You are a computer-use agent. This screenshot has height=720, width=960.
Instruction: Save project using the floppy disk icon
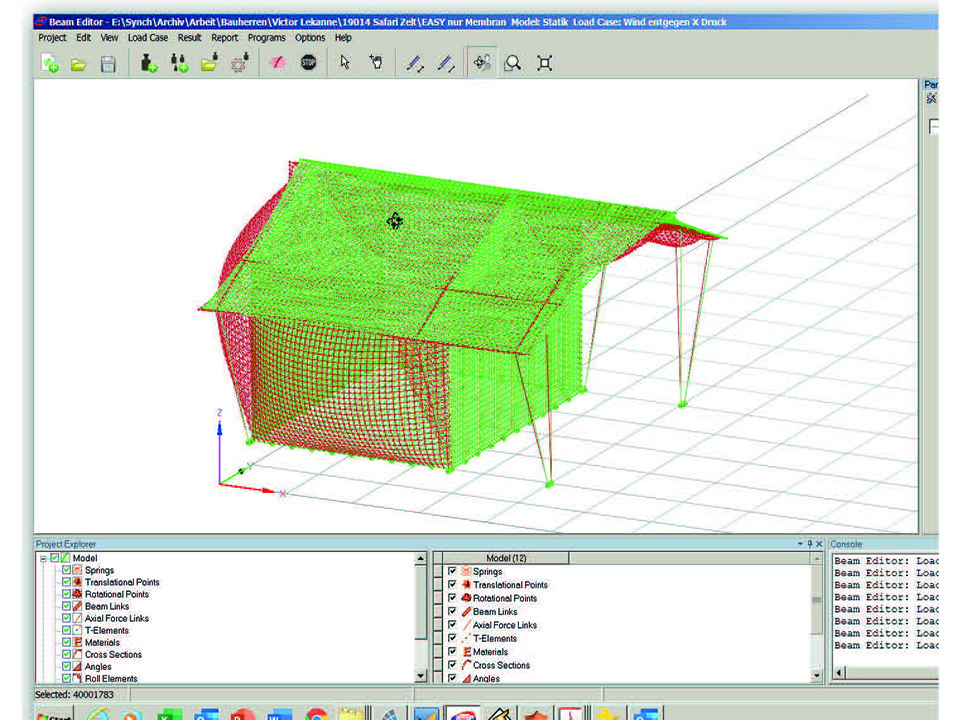108,63
